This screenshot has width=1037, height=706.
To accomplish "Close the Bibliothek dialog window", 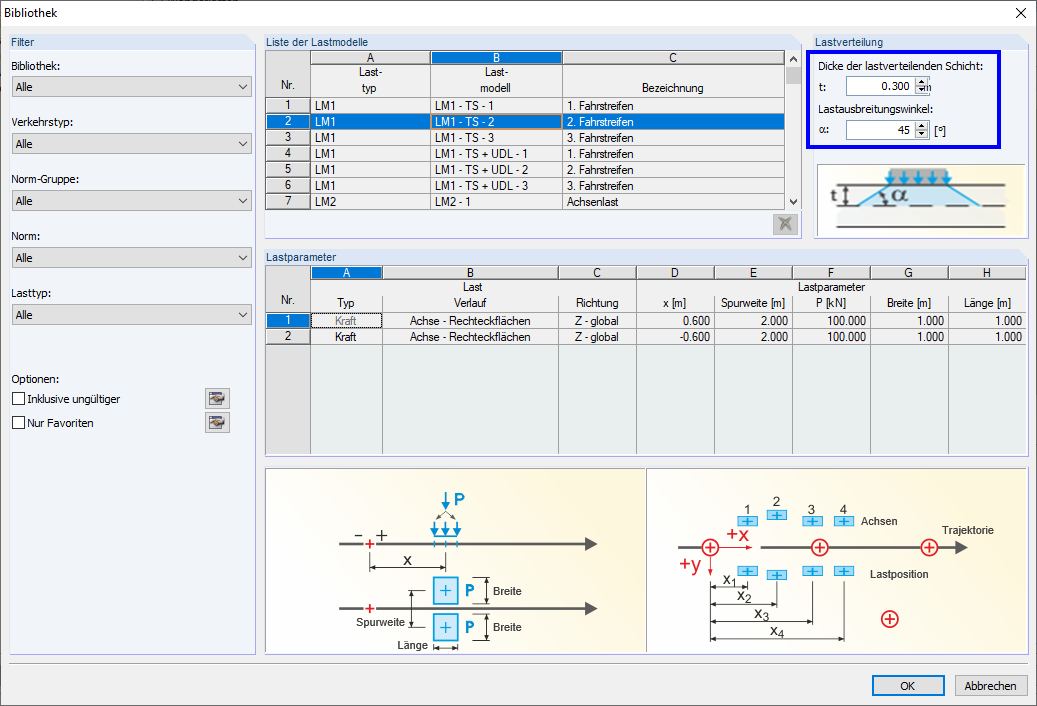I will tap(1021, 13).
